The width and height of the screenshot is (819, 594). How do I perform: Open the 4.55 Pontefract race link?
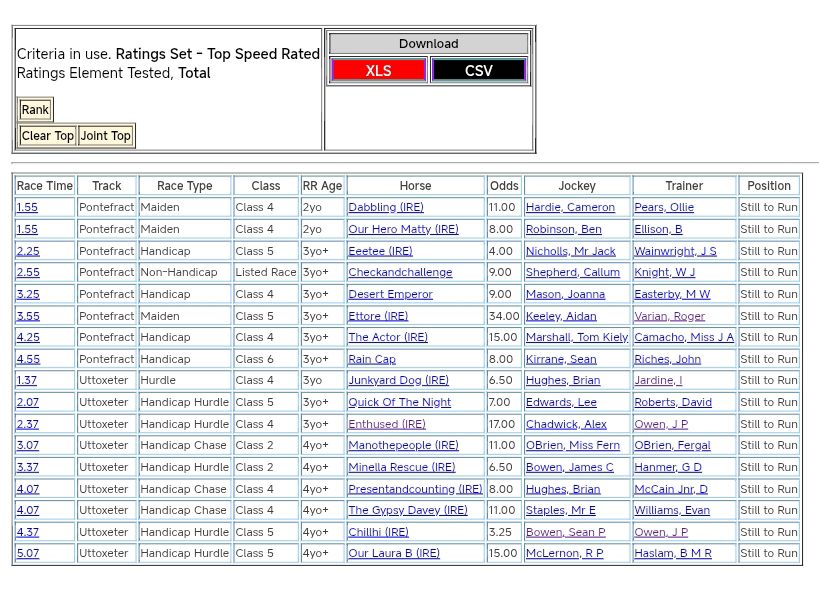click(28, 359)
